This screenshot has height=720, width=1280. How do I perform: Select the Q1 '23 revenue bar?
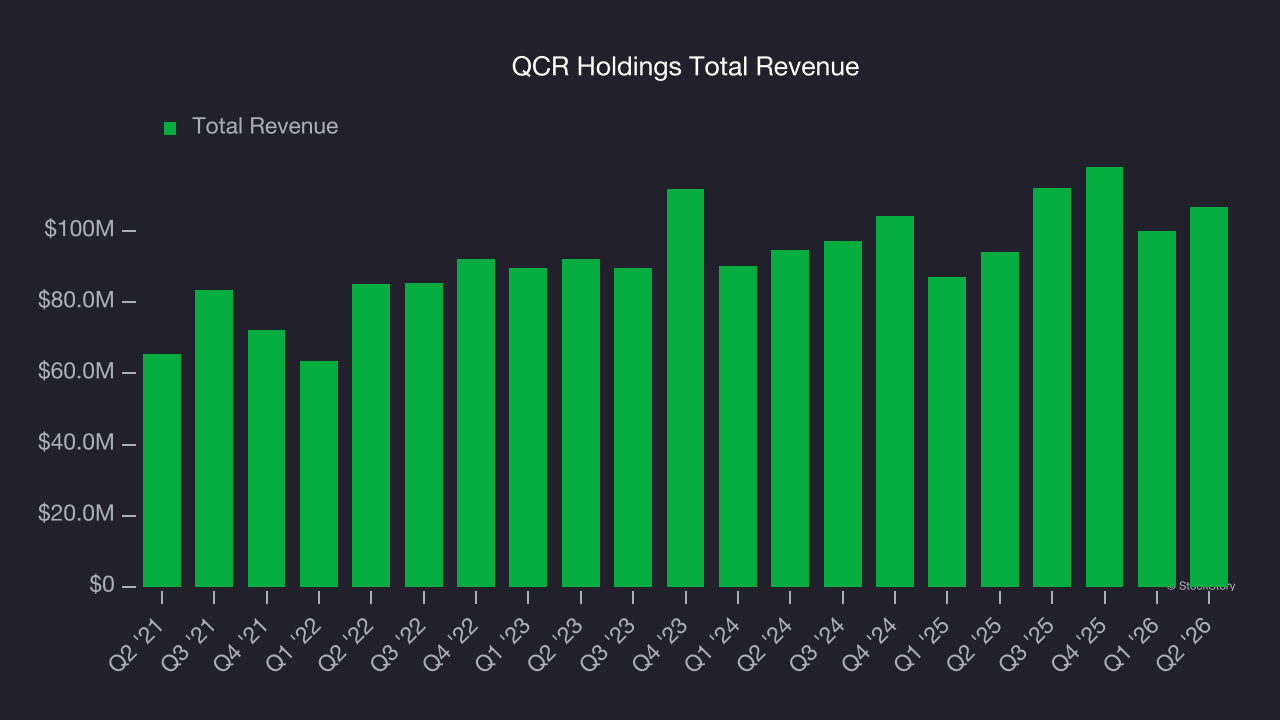(x=528, y=427)
